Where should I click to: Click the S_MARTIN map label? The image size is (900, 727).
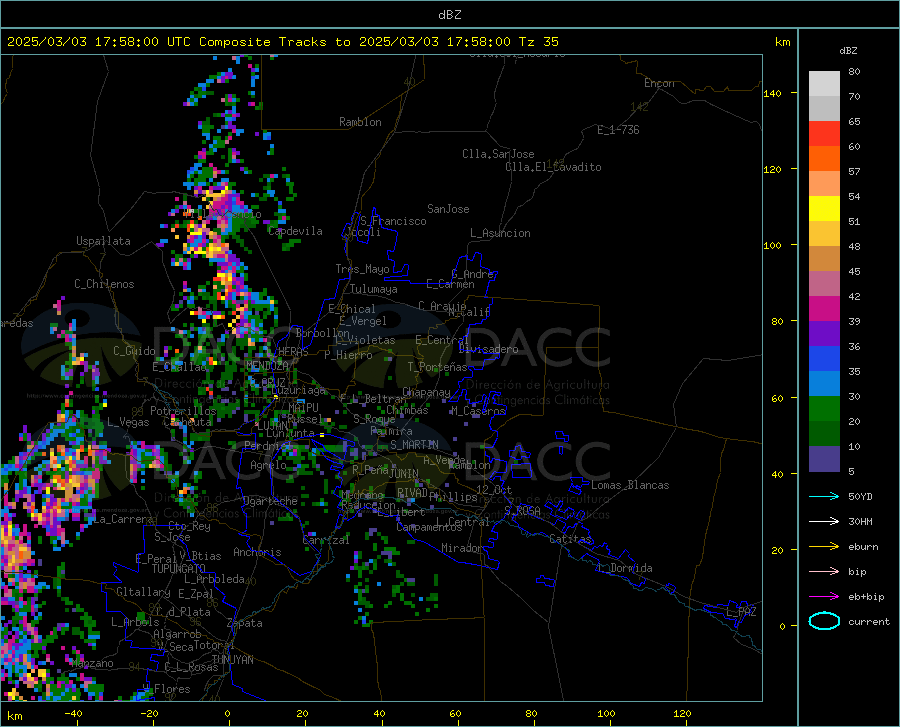click(x=414, y=445)
